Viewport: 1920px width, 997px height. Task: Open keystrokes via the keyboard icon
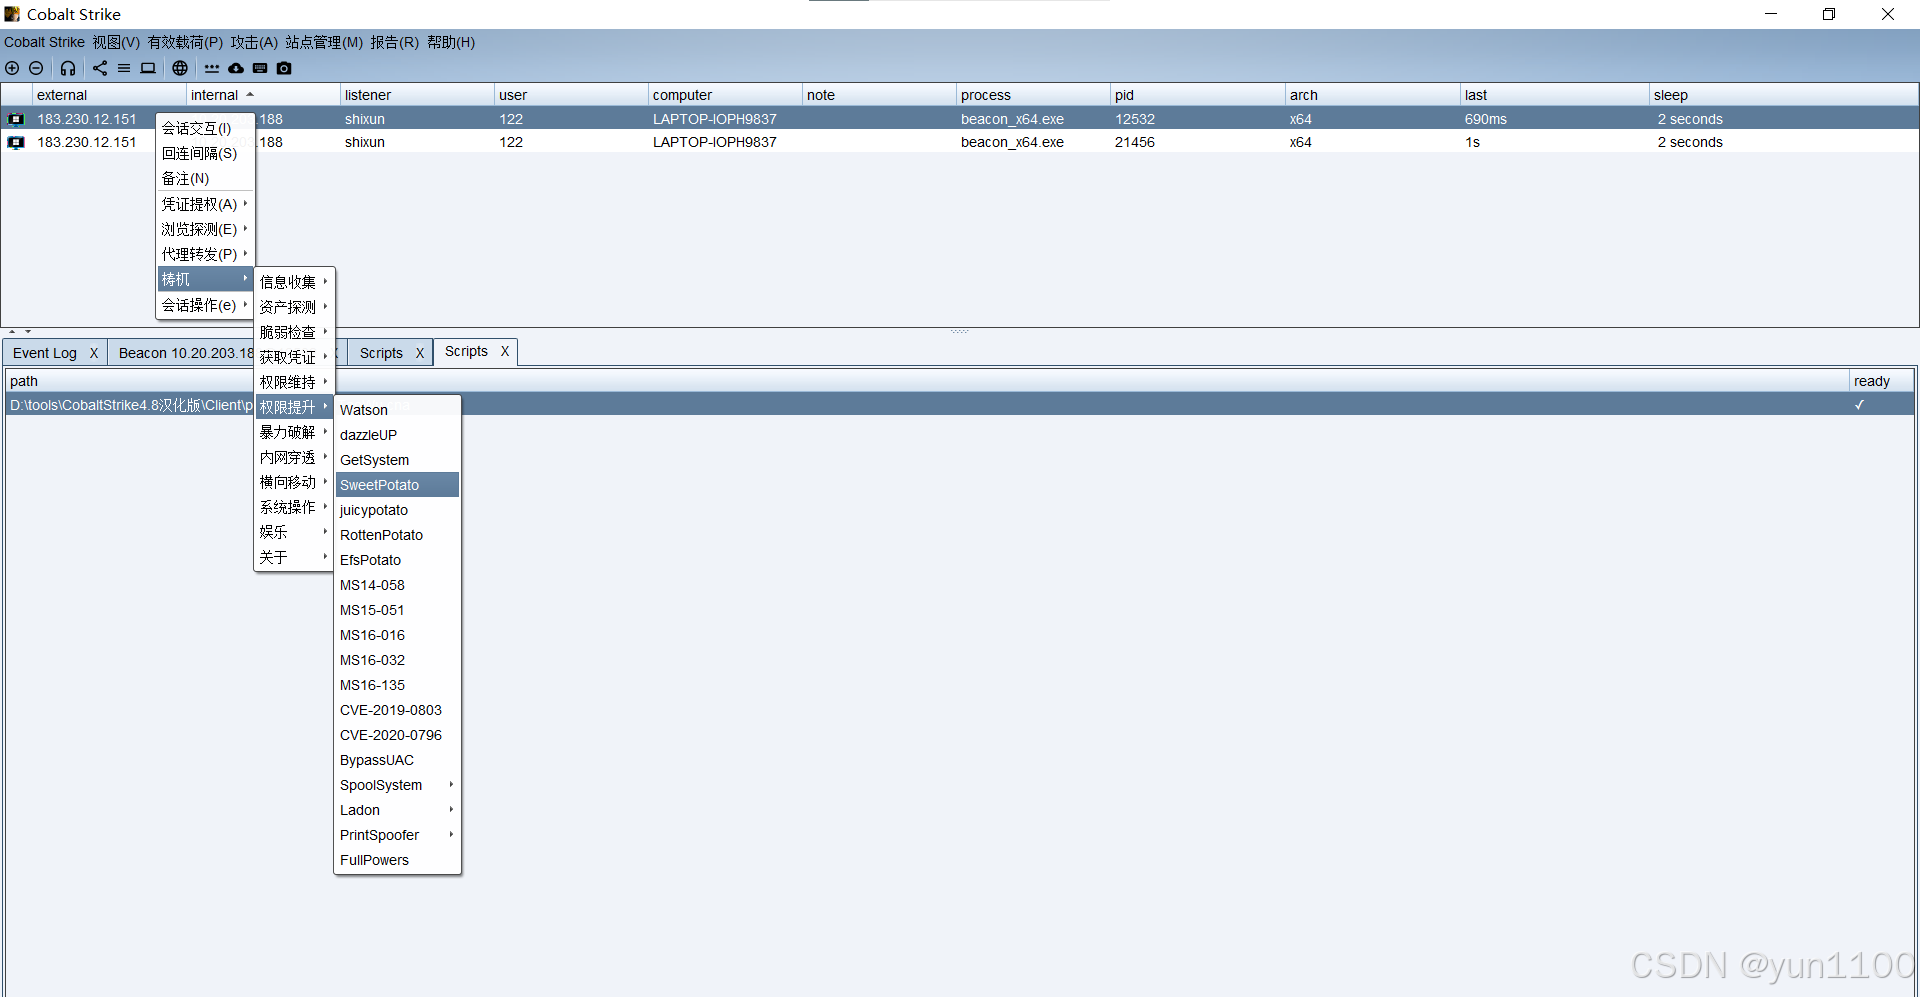tap(260, 68)
